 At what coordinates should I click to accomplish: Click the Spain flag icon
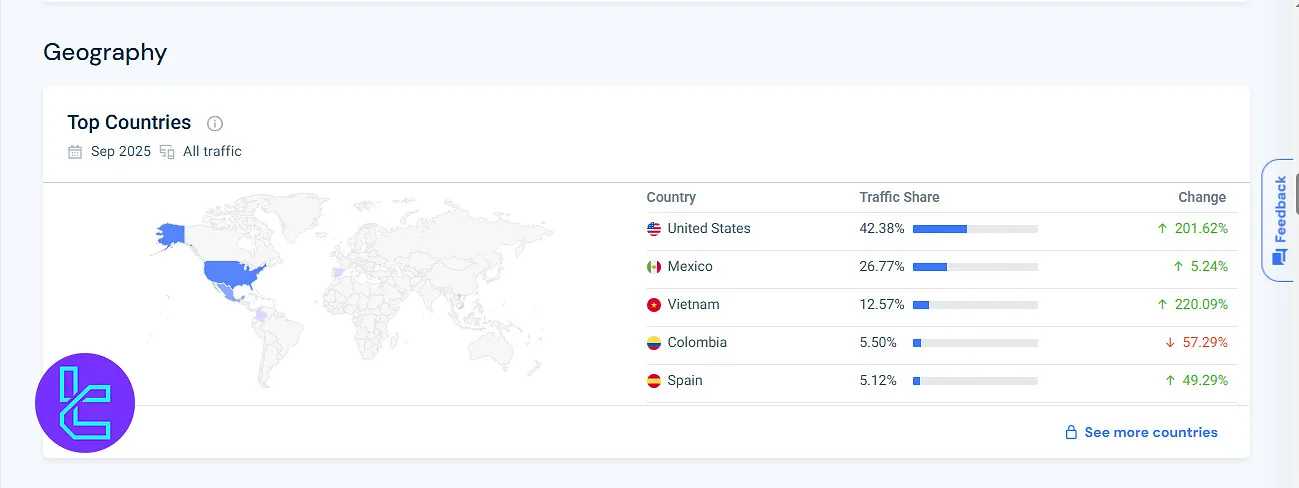pos(654,381)
